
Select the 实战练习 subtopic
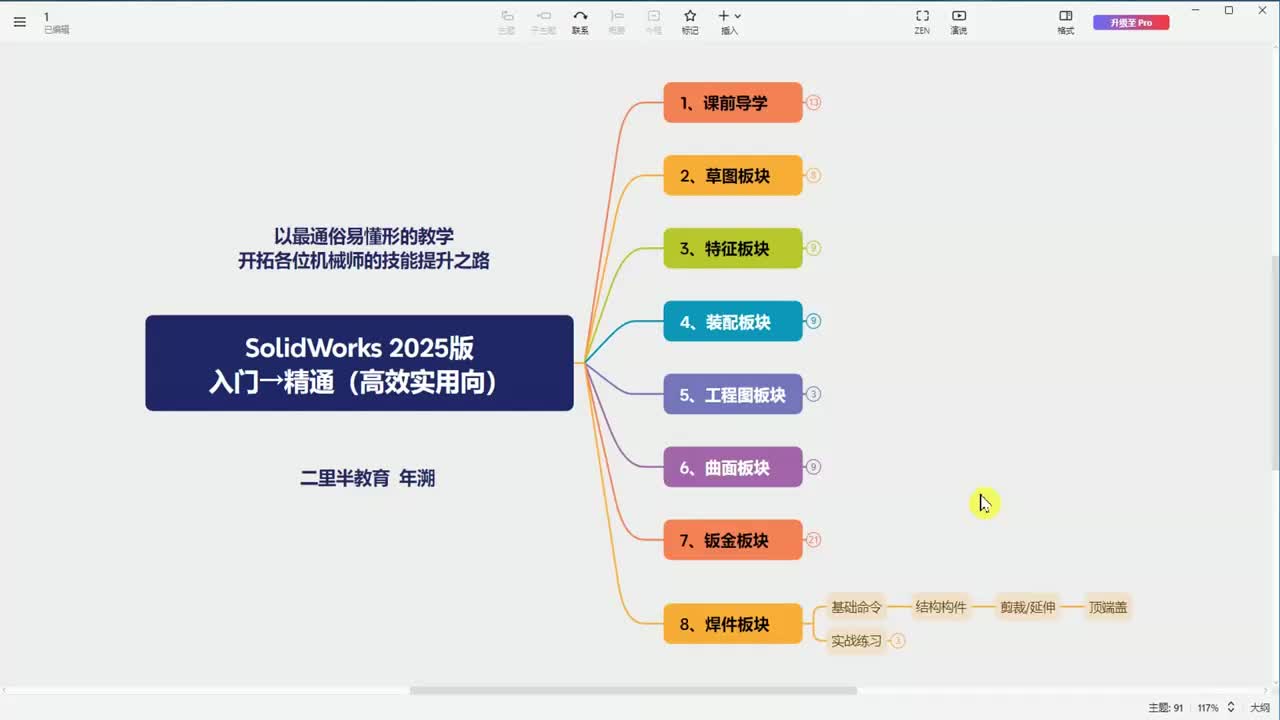click(x=857, y=641)
